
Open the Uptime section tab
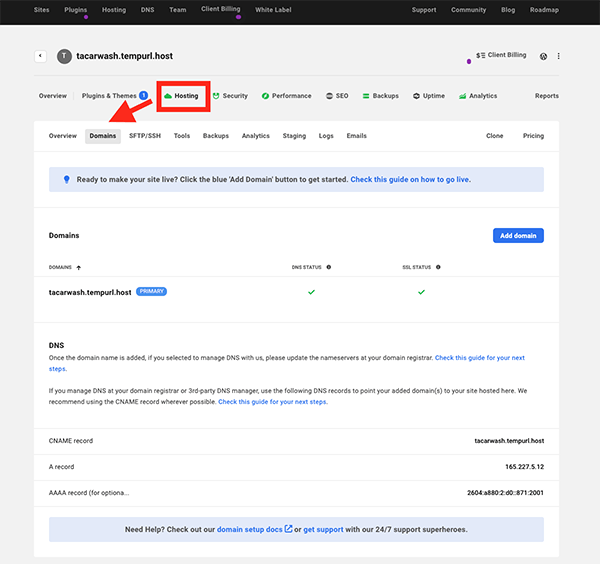pos(429,96)
